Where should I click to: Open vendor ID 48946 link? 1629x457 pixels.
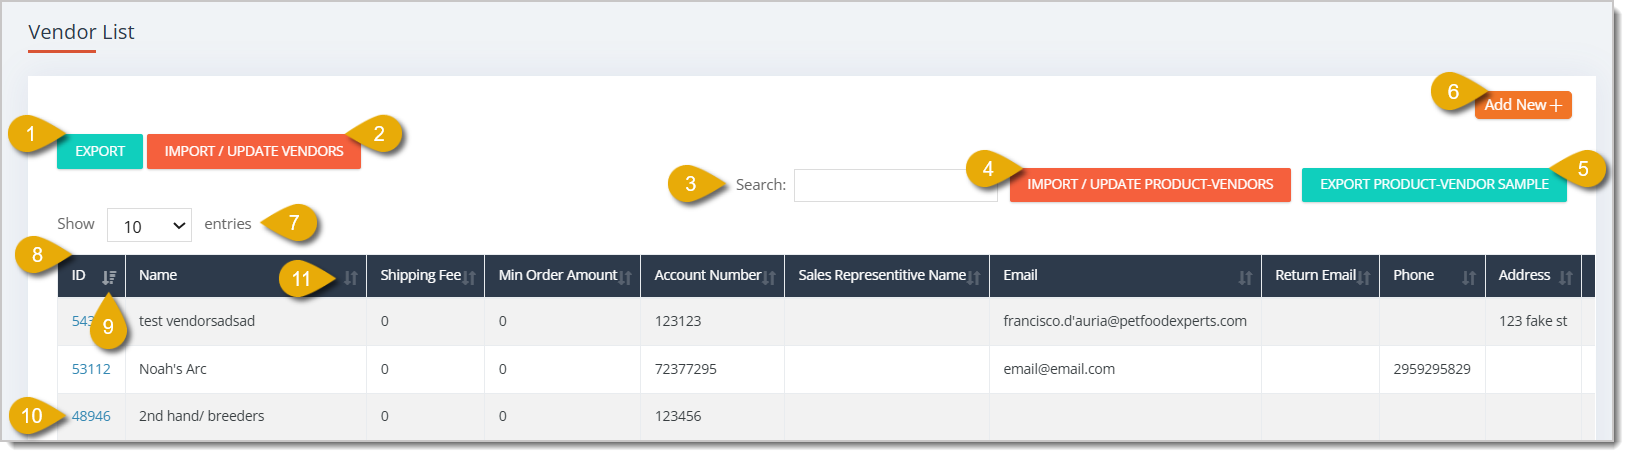91,416
